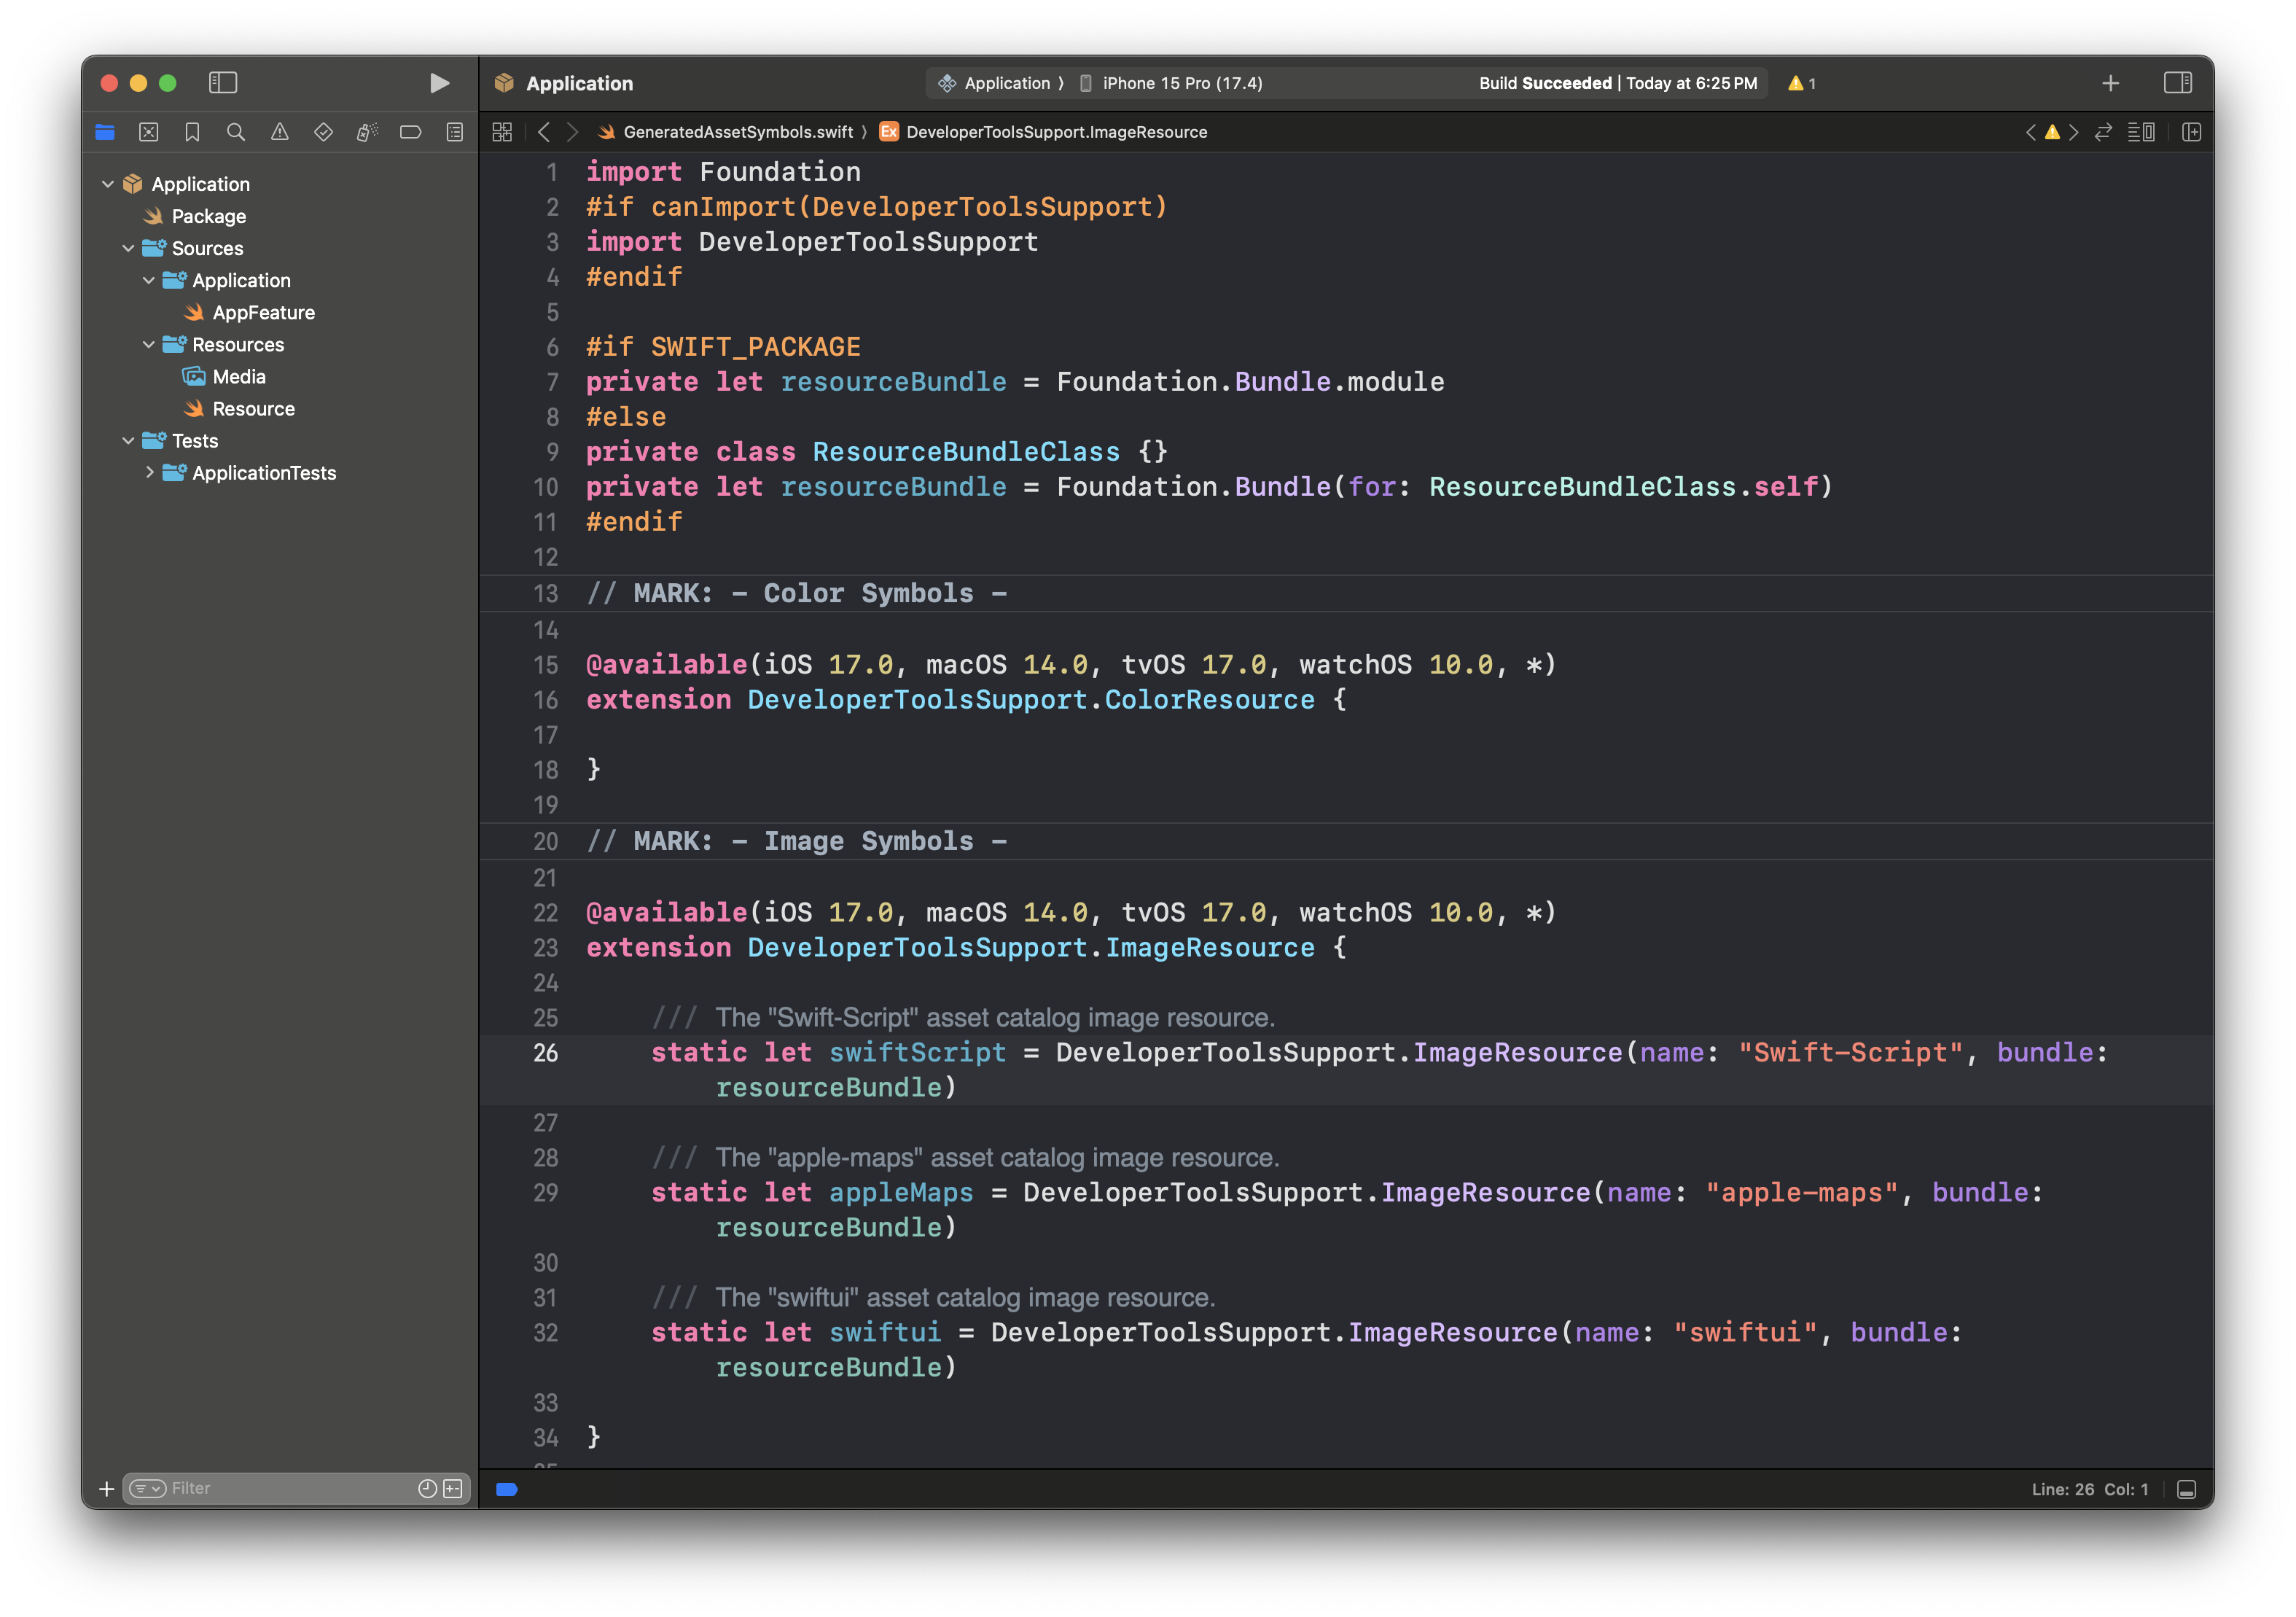2296x1617 pixels.
Task: Click the appleMaps constant name
Action: [x=901, y=1192]
